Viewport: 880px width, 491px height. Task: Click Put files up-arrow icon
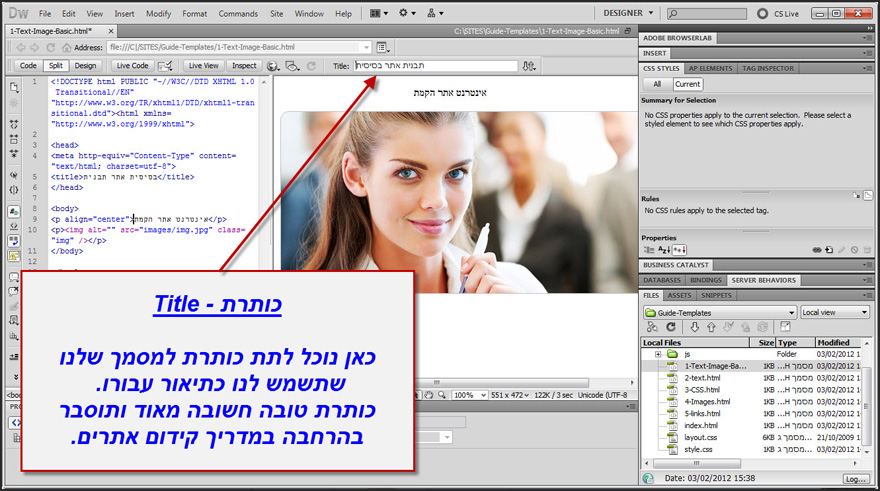click(x=711, y=327)
